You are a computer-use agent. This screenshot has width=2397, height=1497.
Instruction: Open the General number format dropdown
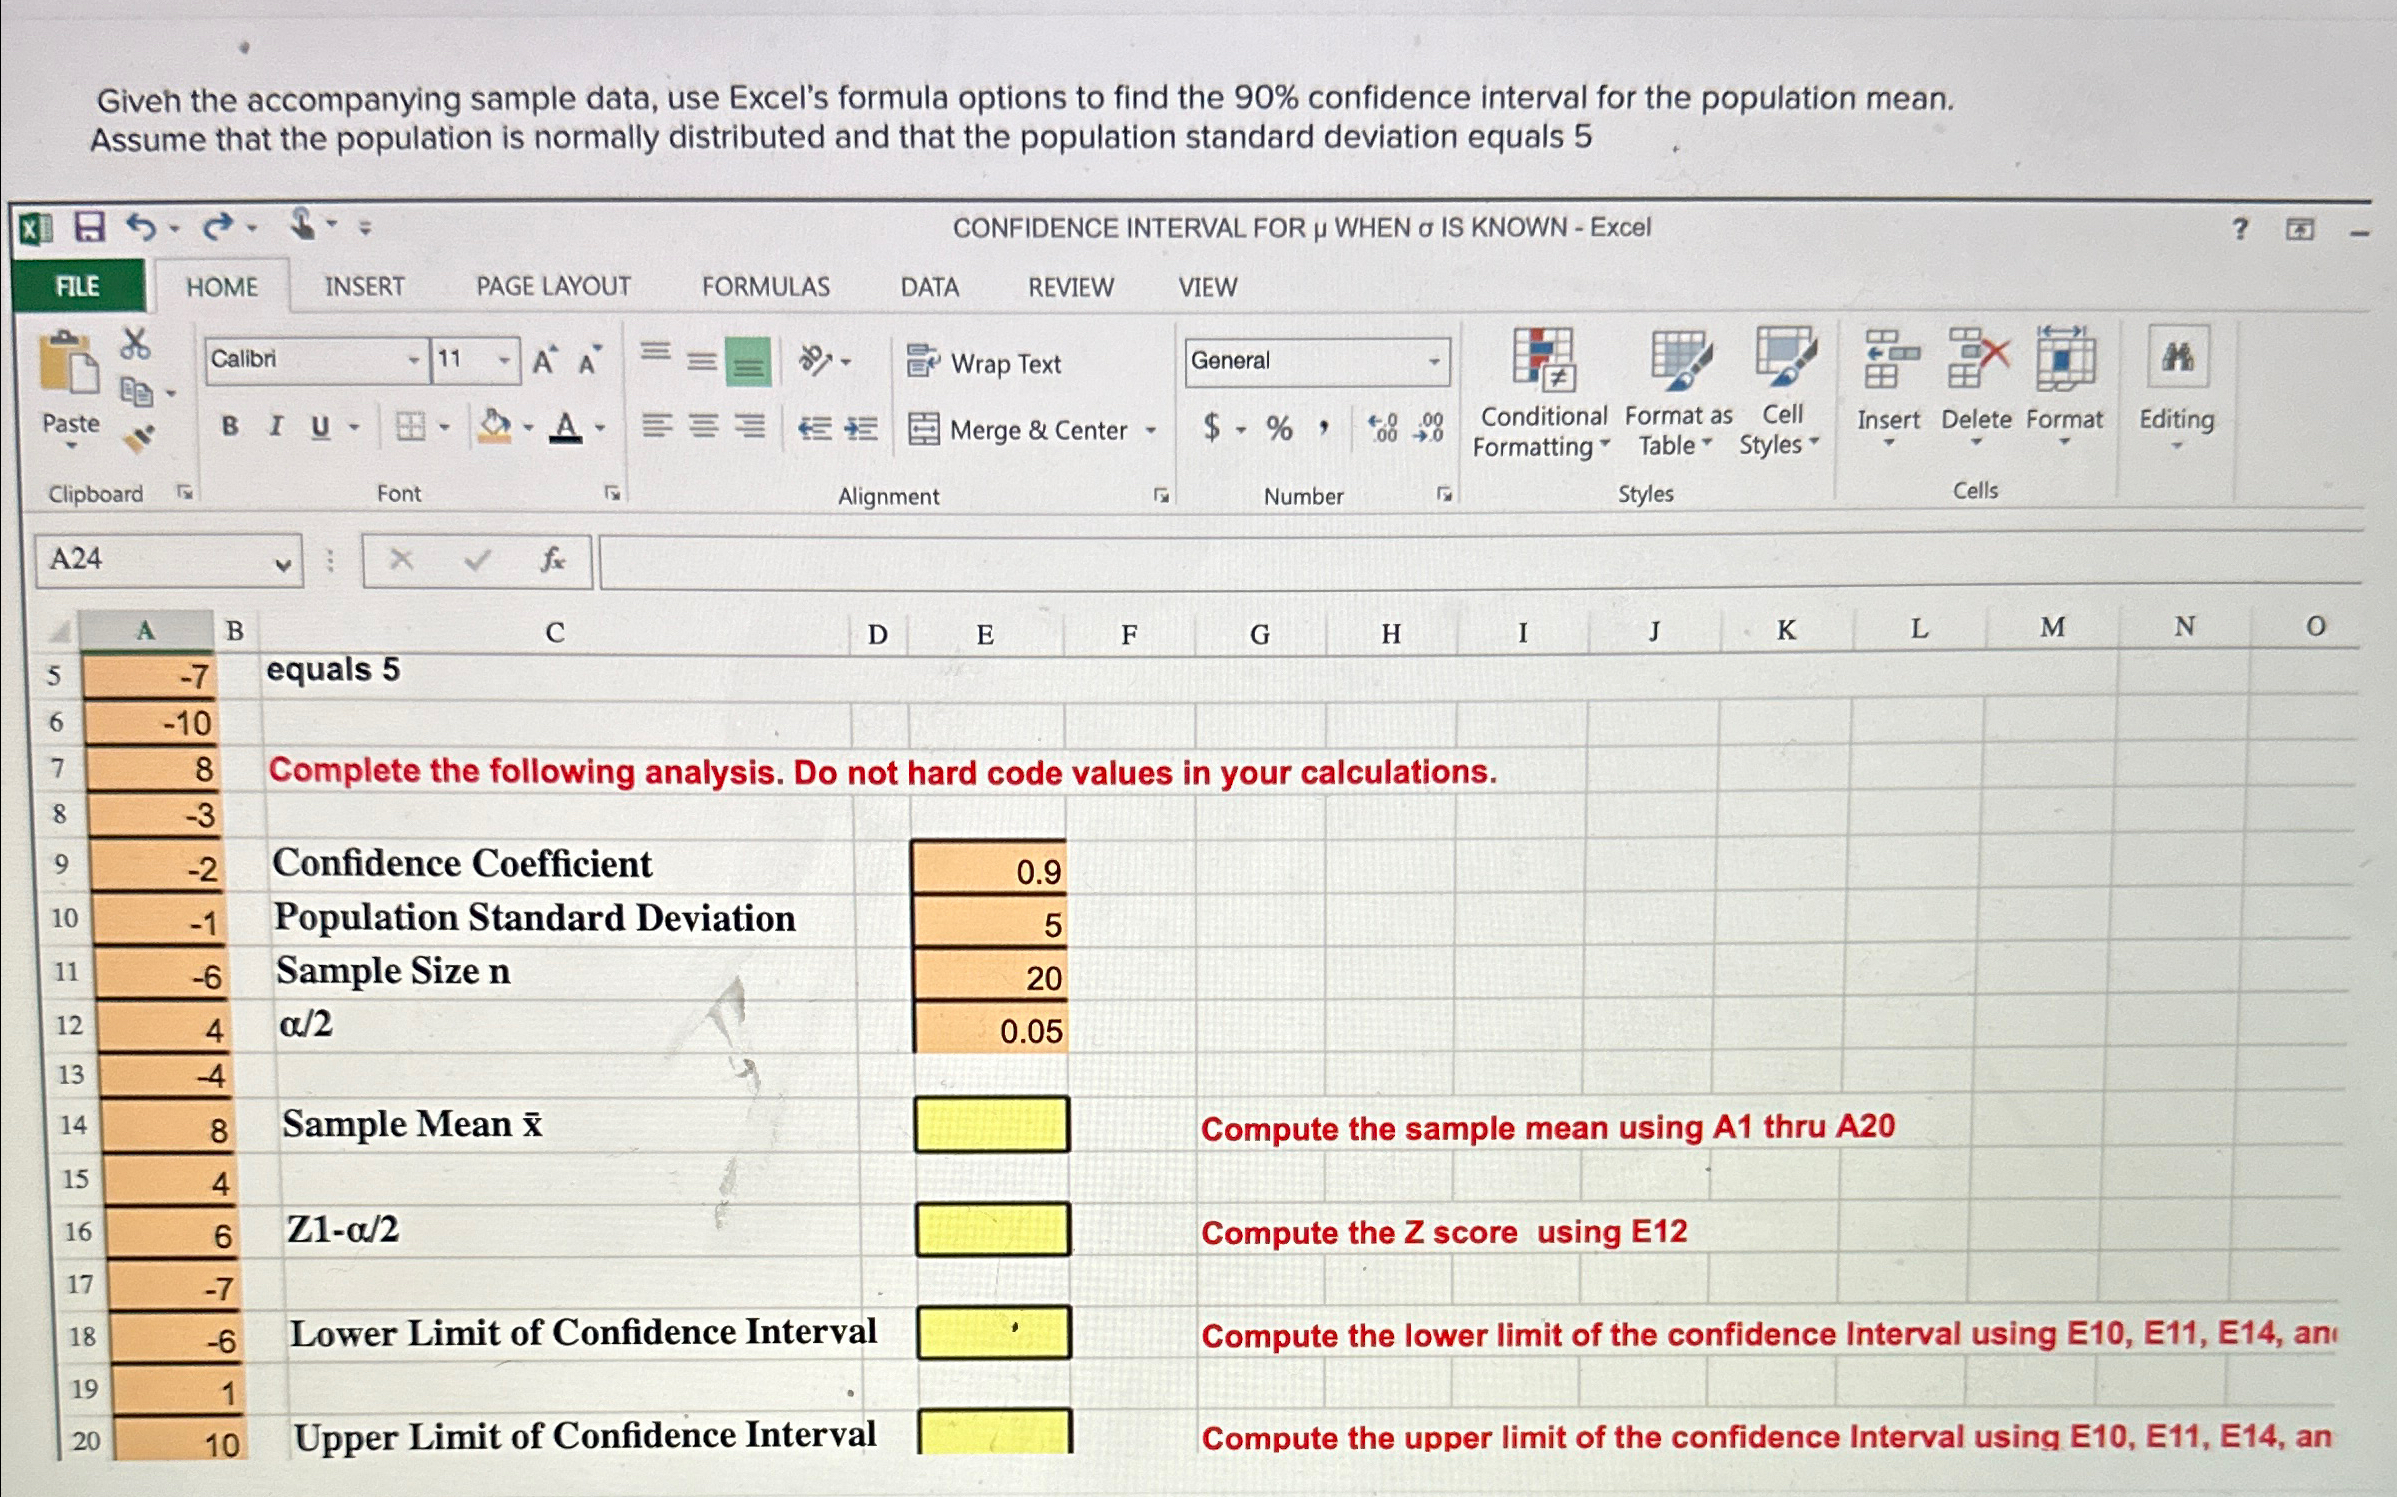[x=1437, y=360]
